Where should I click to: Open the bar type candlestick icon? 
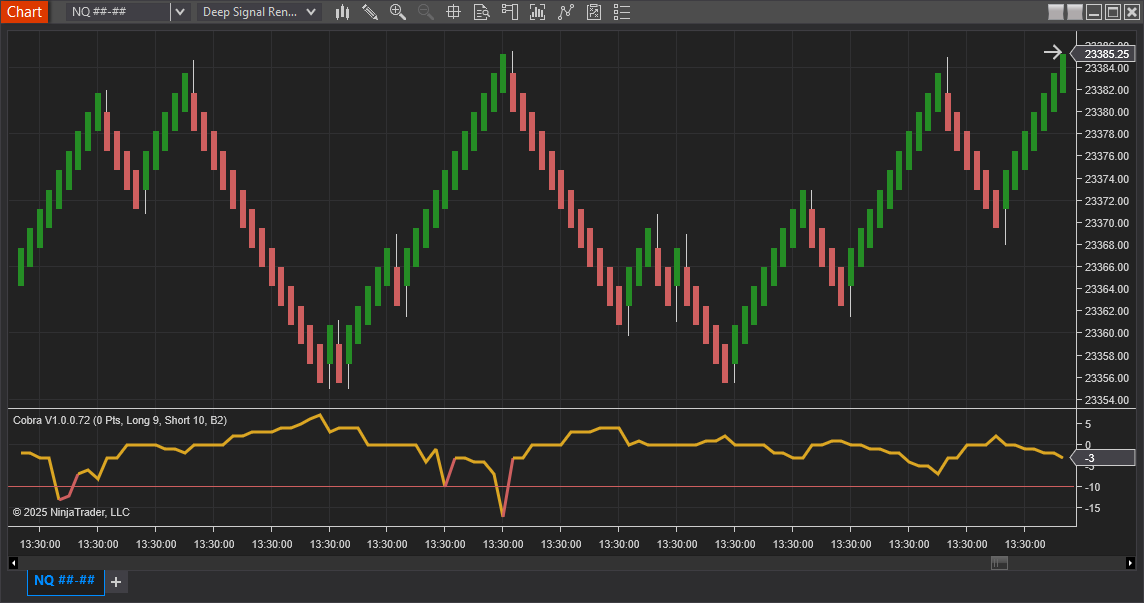pyautogui.click(x=343, y=12)
